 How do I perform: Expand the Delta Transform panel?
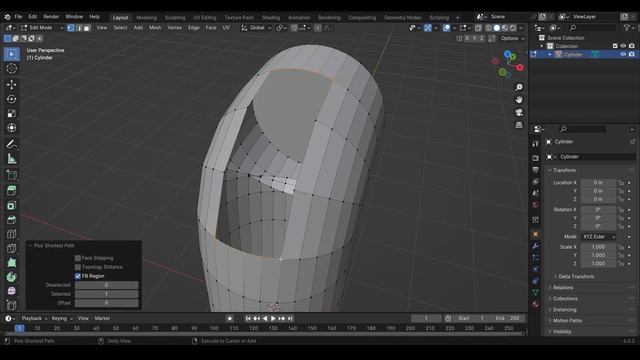click(576, 277)
